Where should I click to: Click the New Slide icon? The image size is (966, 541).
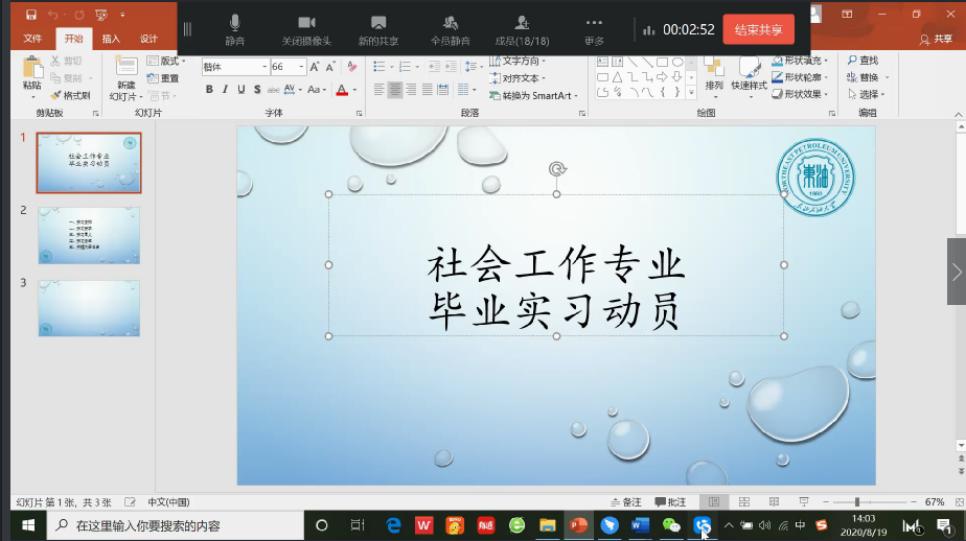pos(126,72)
